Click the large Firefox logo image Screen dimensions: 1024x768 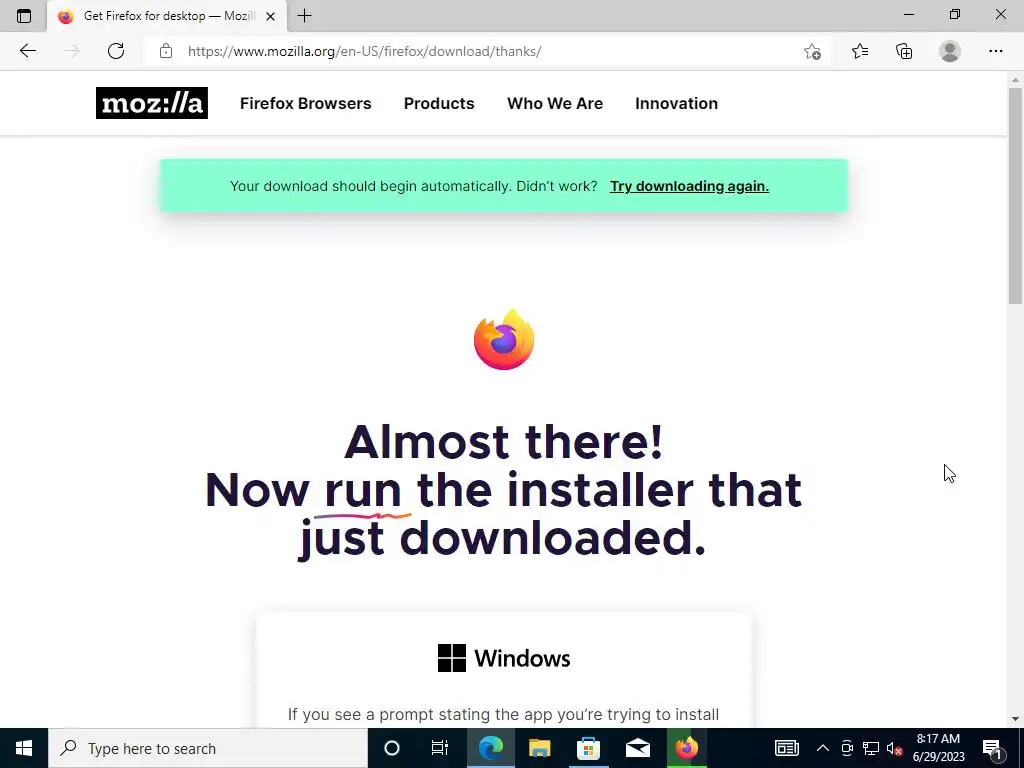504,340
